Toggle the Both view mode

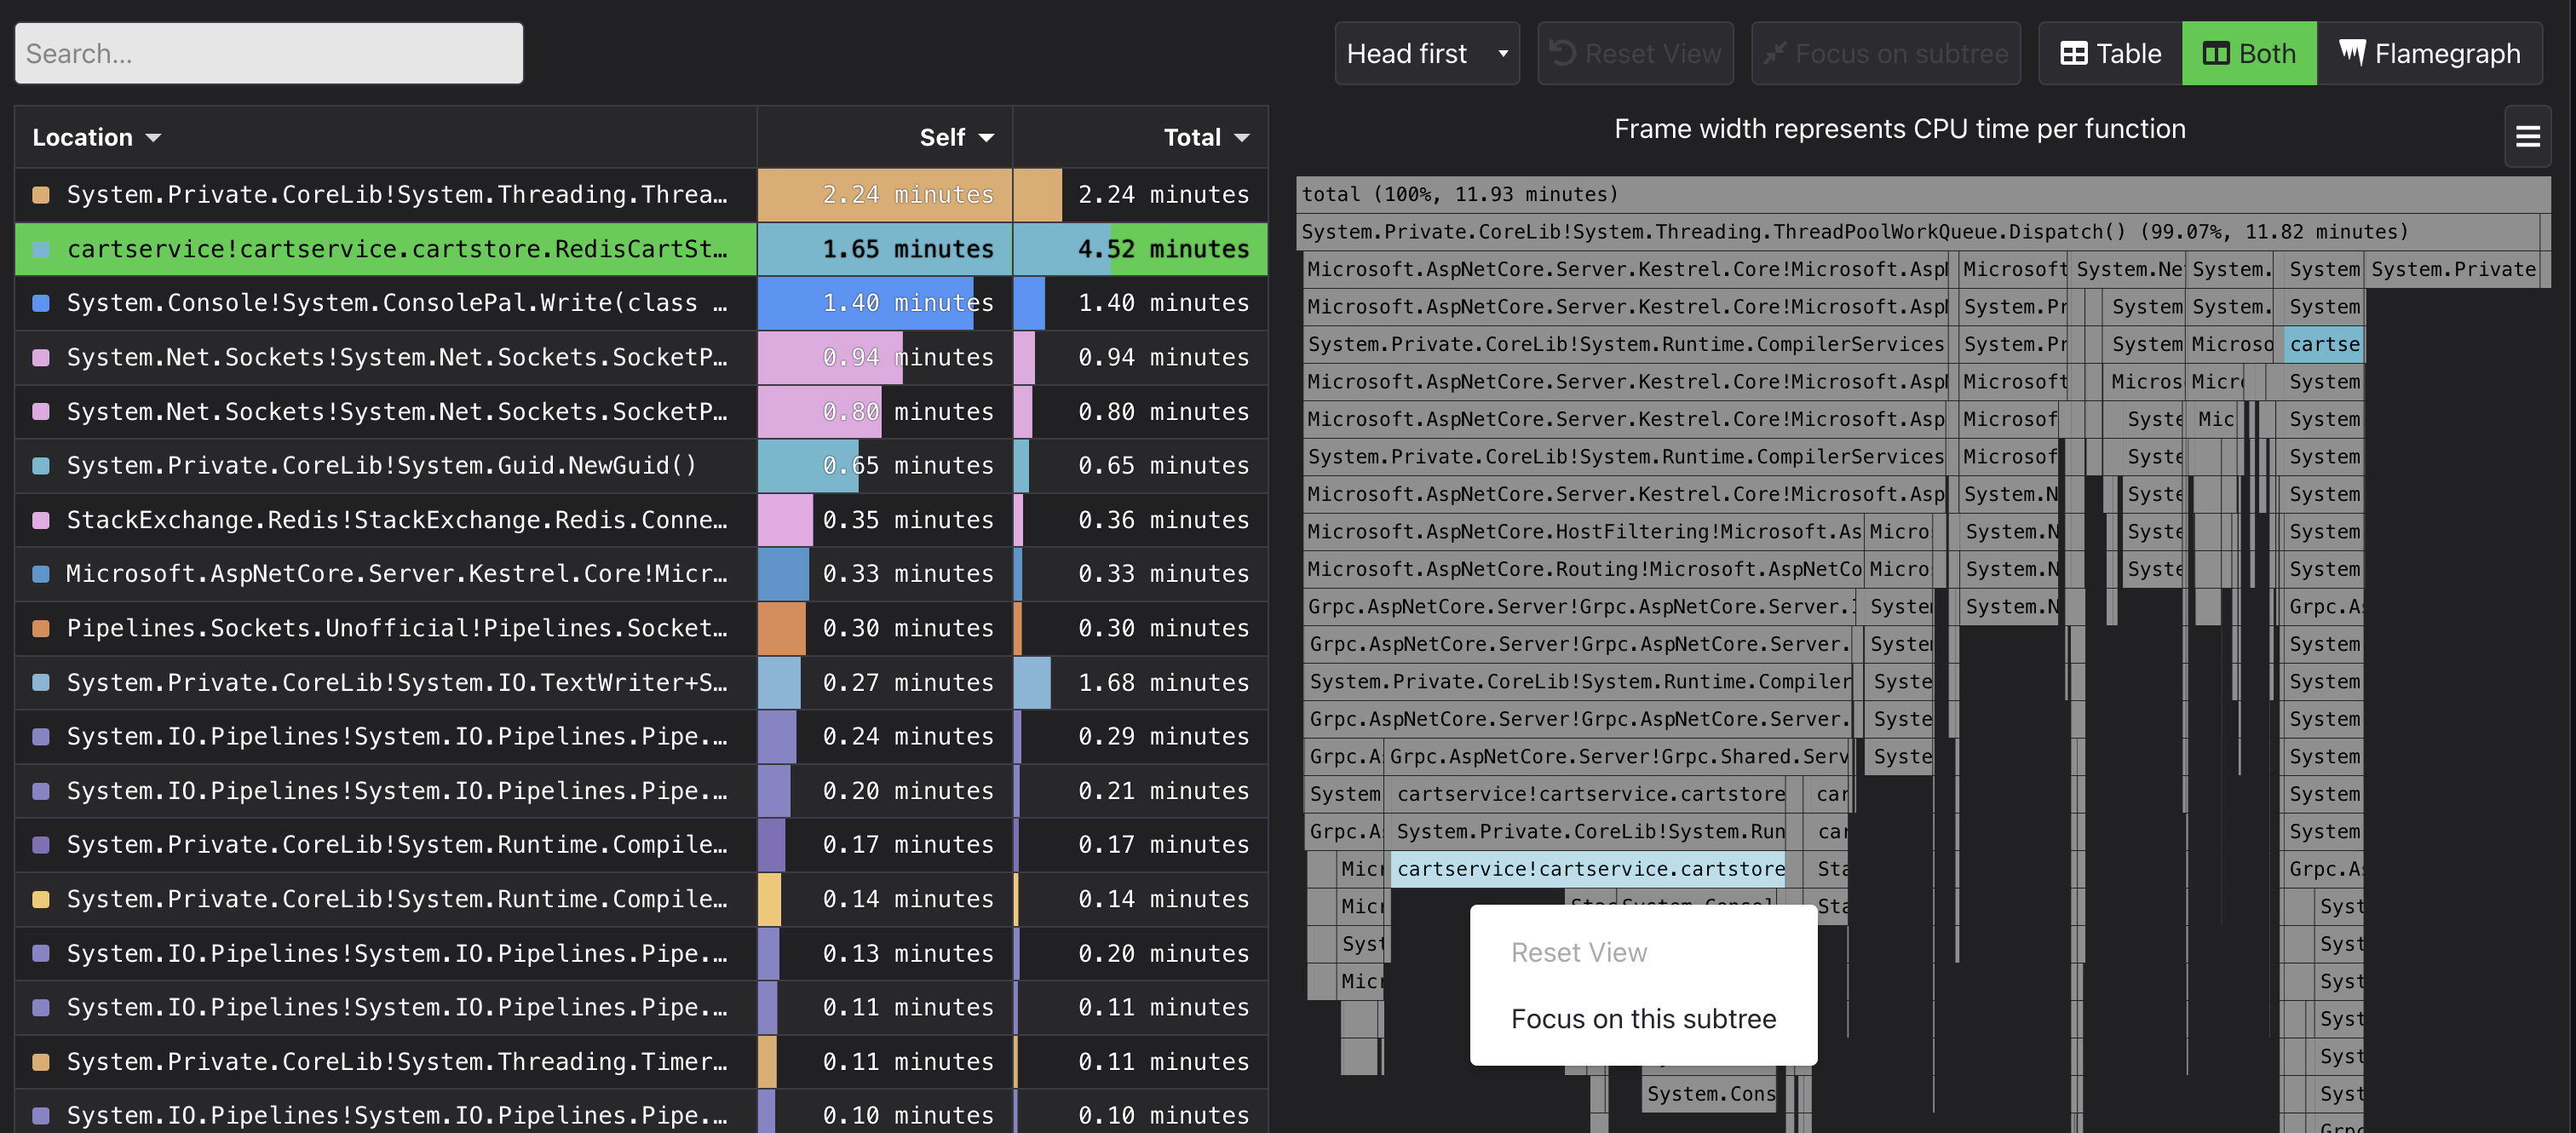(2249, 53)
